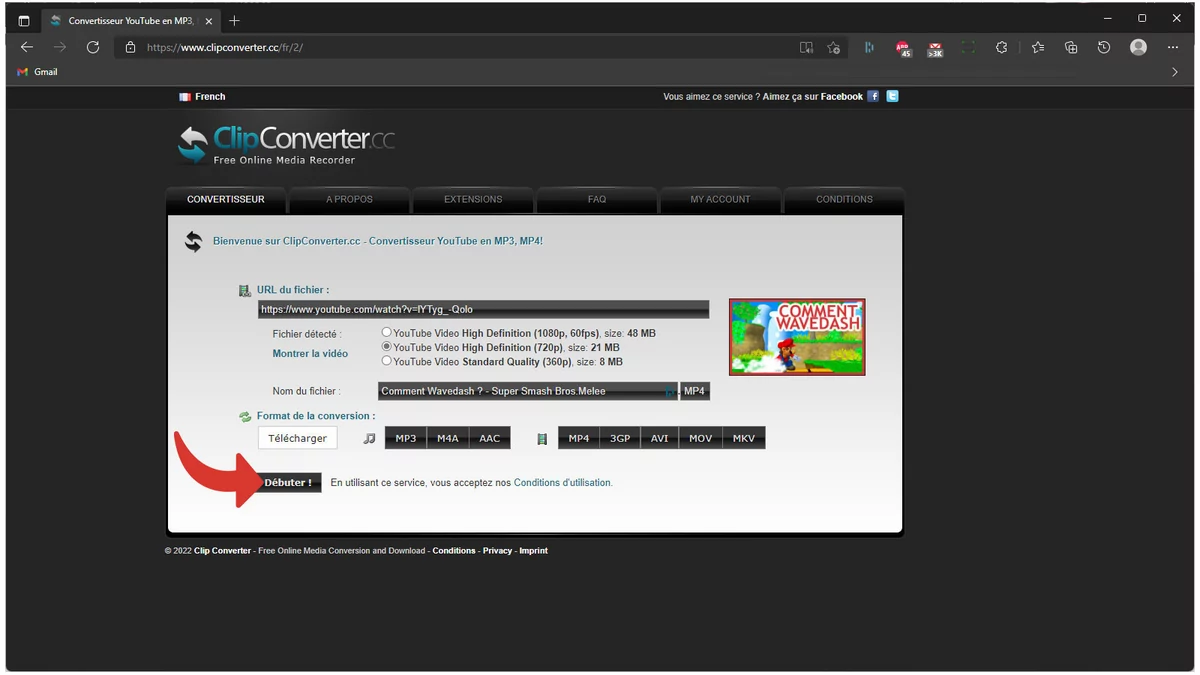Viewport: 1200px width, 675px height.
Task: Open the MY ACCOUNT tab
Action: tap(720, 199)
